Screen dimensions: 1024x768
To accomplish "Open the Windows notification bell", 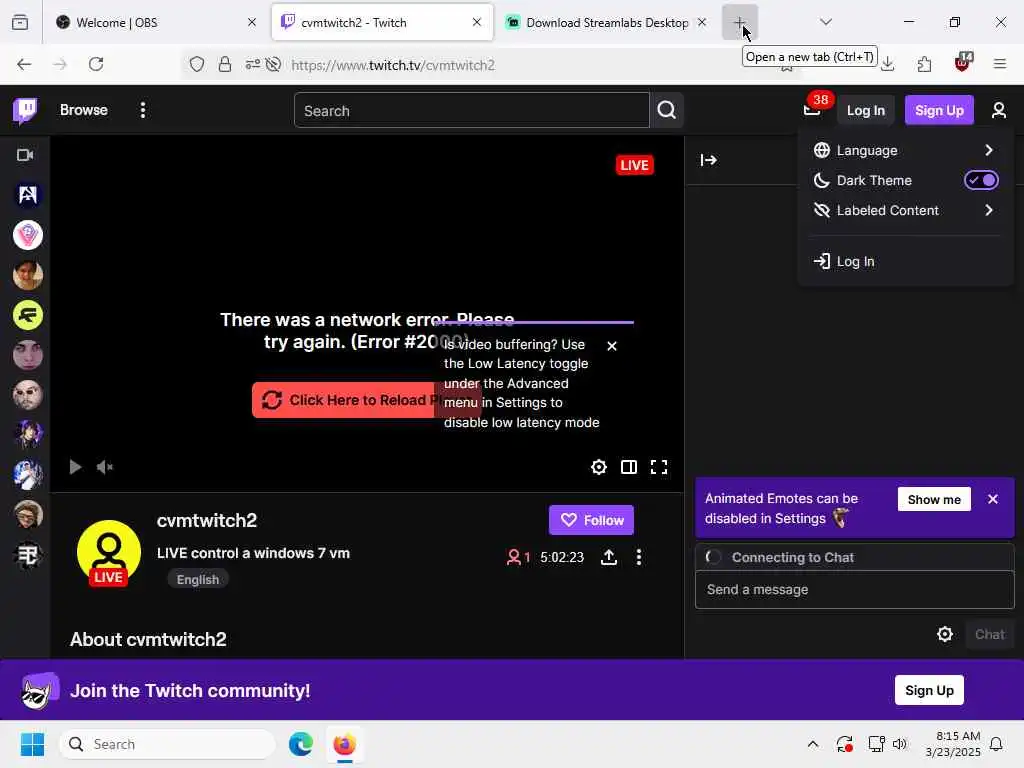I will tap(996, 744).
